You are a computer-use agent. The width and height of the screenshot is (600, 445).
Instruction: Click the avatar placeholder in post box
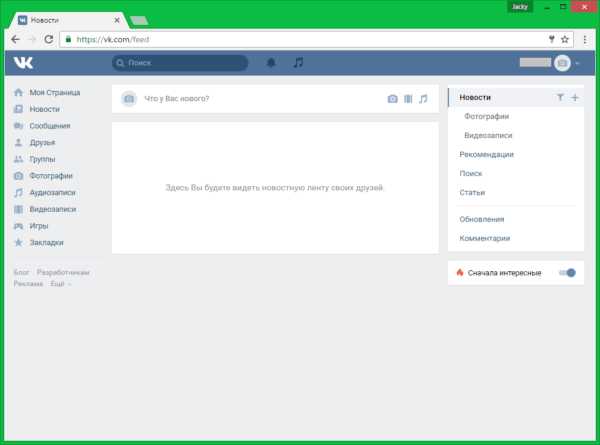129,99
